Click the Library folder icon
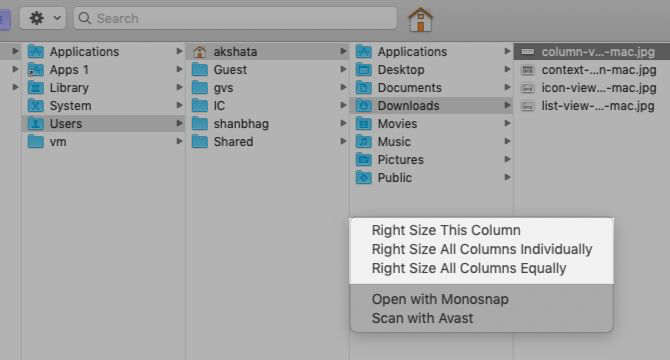Viewport: 670px width, 360px height. click(36, 88)
